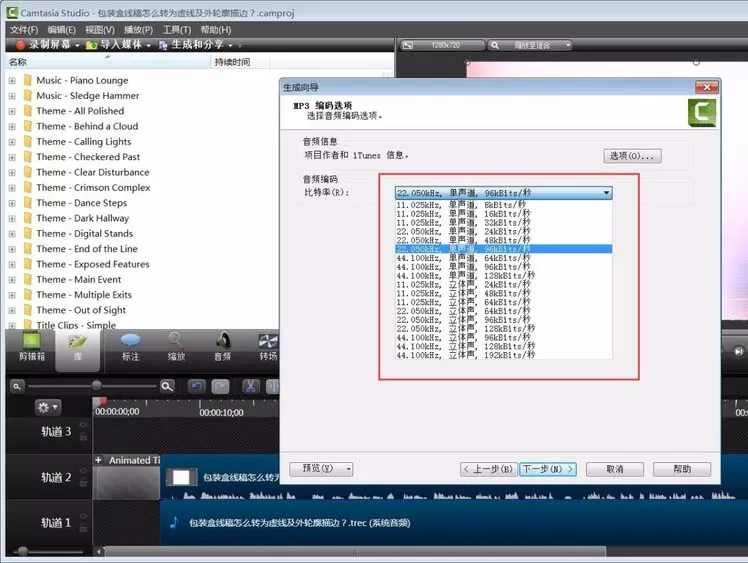Screen dimensions: 748x563
Task: Select 11.025kHz, 单声道, 8kBits/秒 option
Action: (x=503, y=205)
